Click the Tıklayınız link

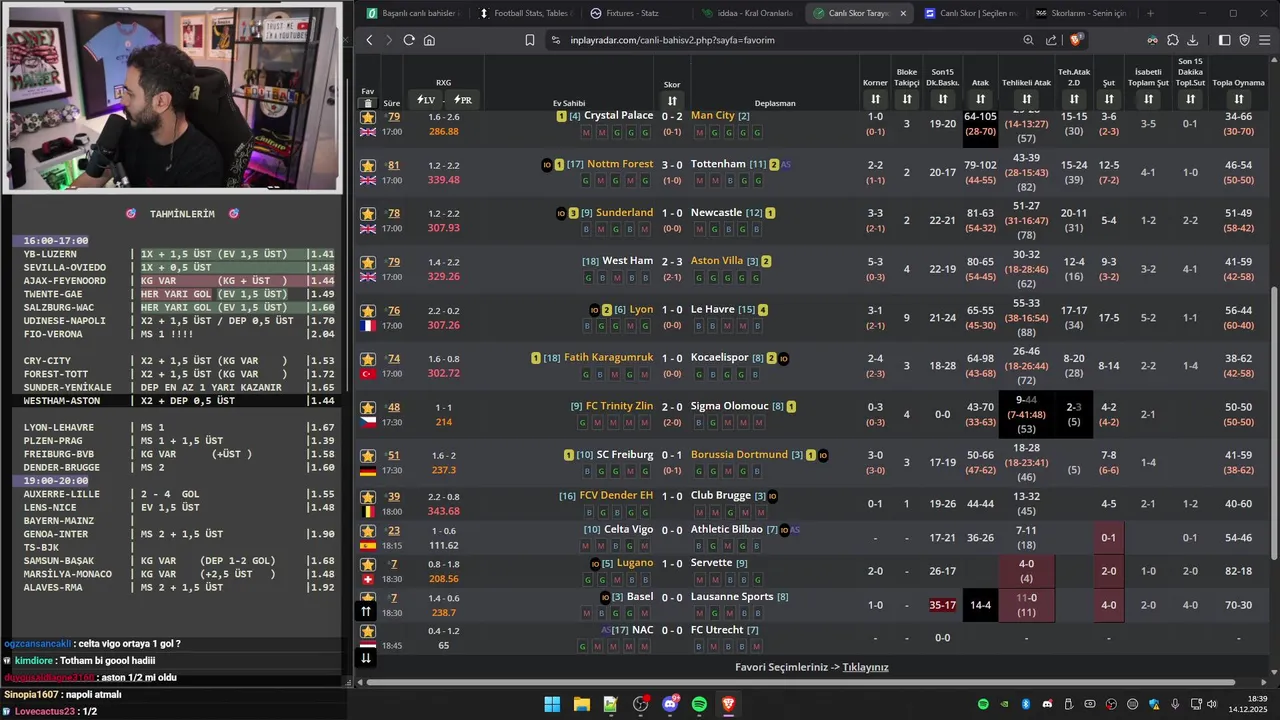(865, 667)
